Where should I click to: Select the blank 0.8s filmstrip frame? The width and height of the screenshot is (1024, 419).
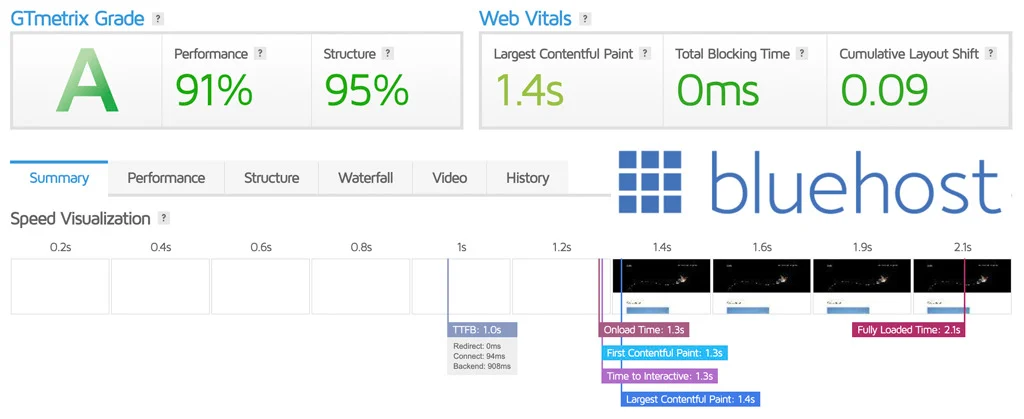tap(360, 286)
